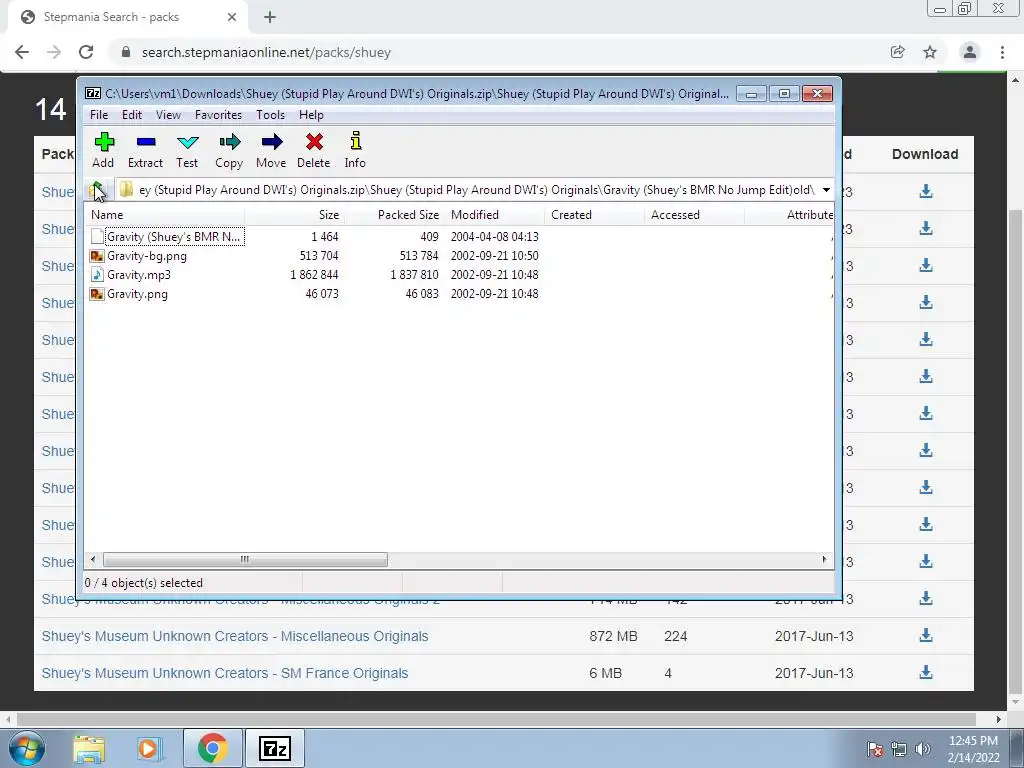Click the browser's vertical page scrollbar
The image size is (1024, 768).
pyautogui.click(x=1015, y=451)
